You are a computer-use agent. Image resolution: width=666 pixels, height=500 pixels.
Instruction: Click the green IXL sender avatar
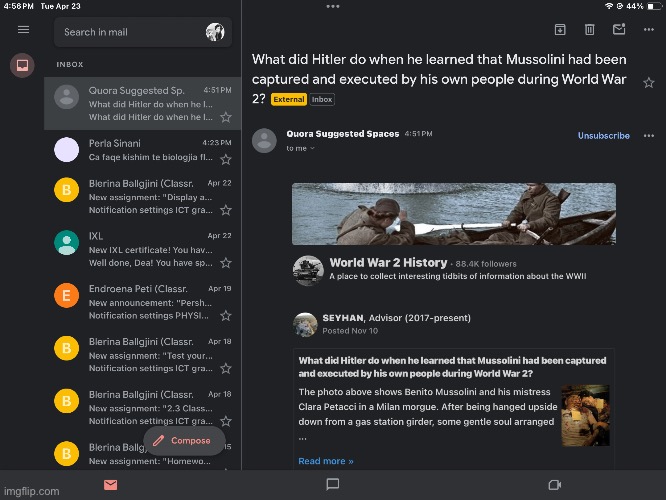pos(66,243)
